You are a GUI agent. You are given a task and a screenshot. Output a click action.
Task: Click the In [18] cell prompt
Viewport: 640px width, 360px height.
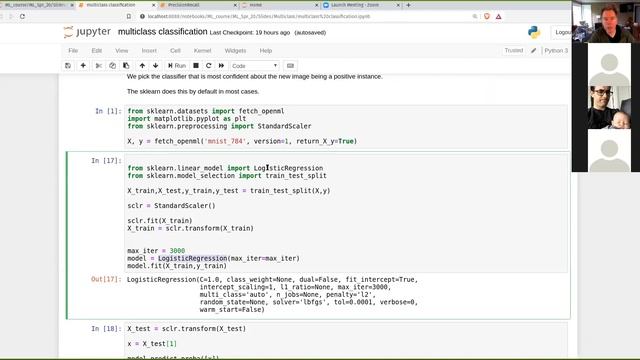point(106,329)
